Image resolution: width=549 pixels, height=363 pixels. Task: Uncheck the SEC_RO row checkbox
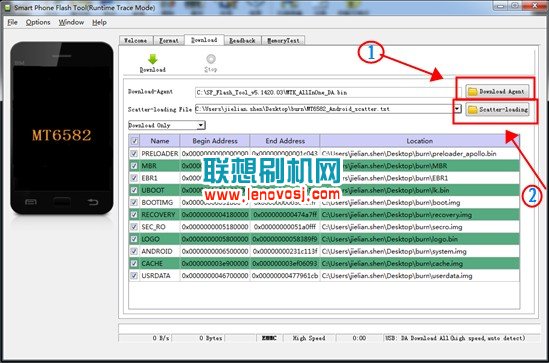click(134, 227)
